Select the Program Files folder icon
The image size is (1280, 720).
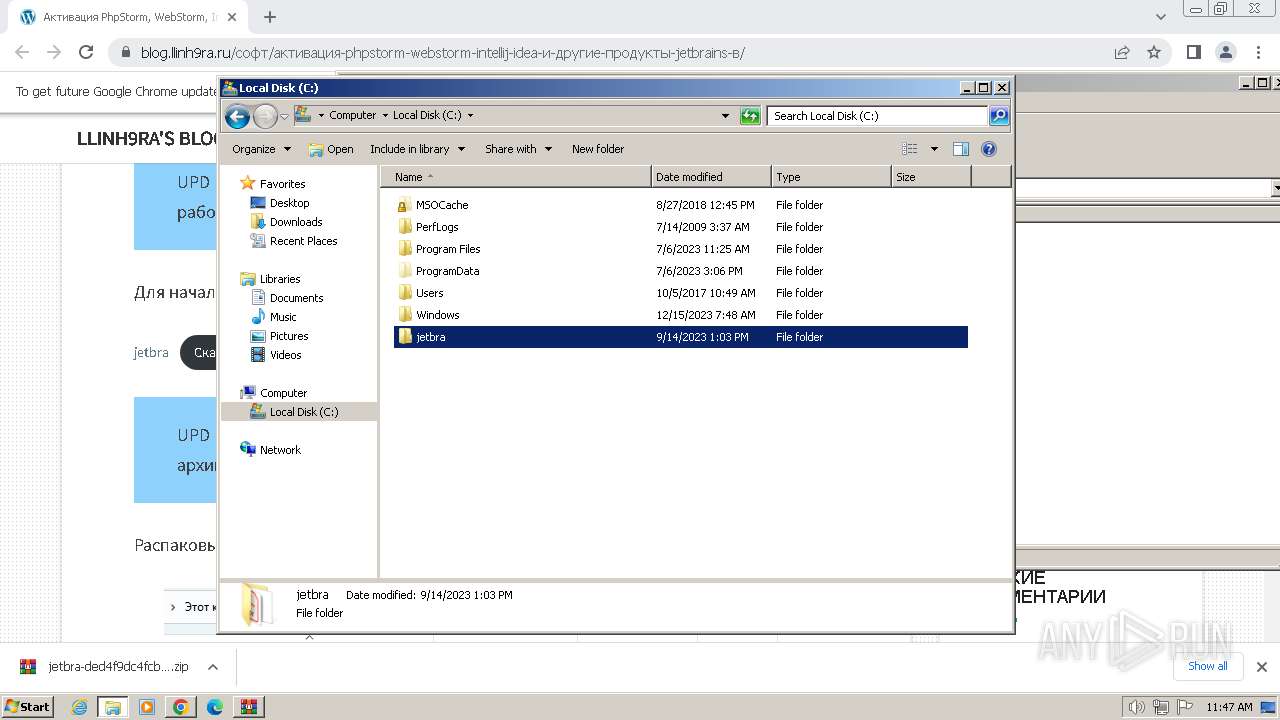pyautogui.click(x=404, y=249)
